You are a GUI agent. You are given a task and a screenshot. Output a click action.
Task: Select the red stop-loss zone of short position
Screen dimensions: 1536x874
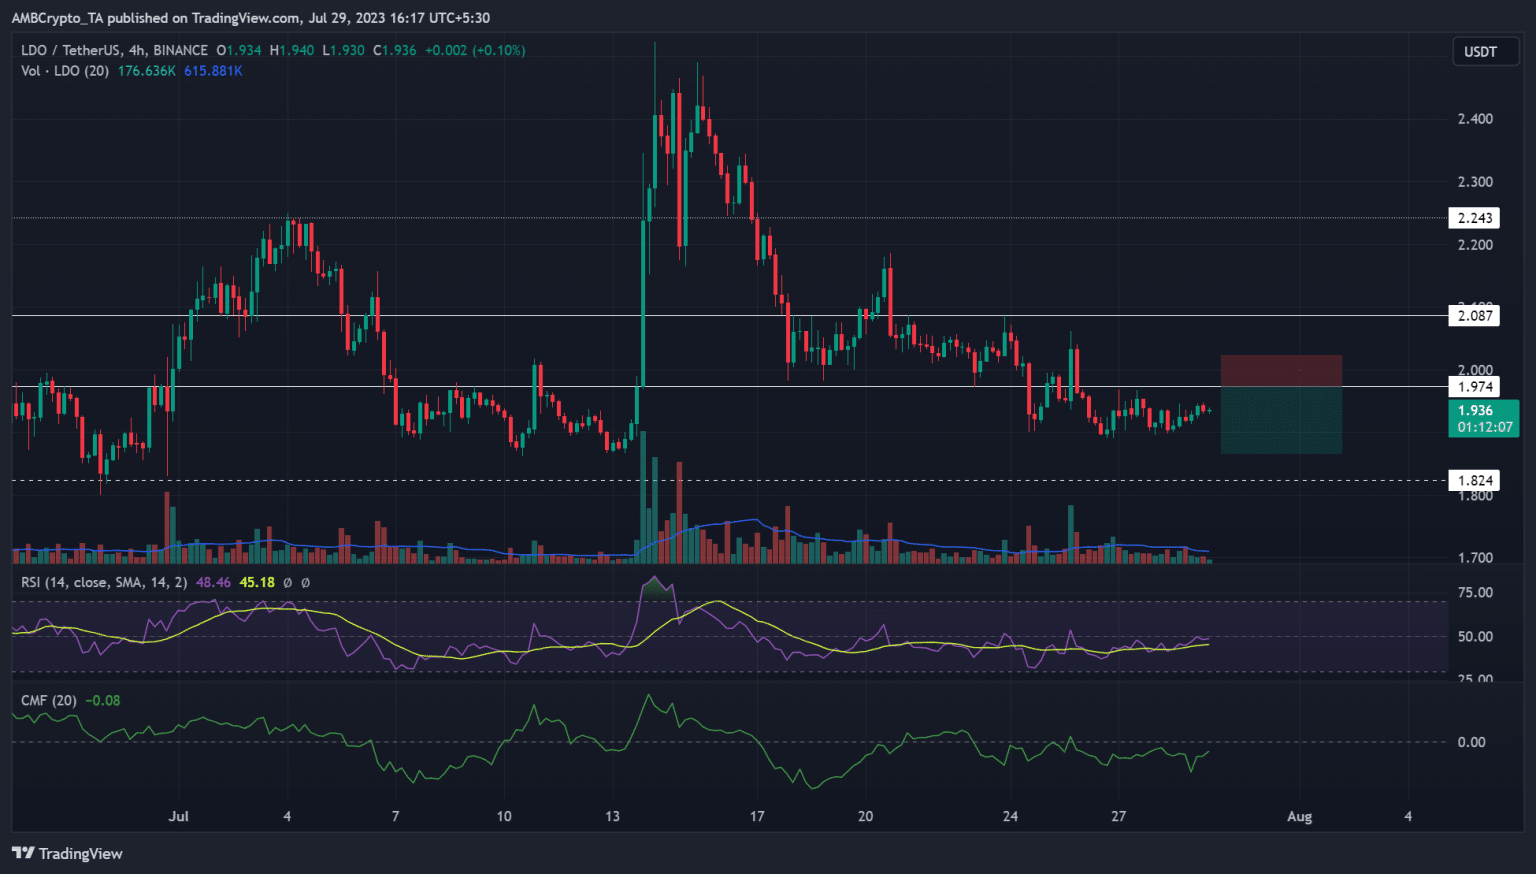[x=1281, y=371]
